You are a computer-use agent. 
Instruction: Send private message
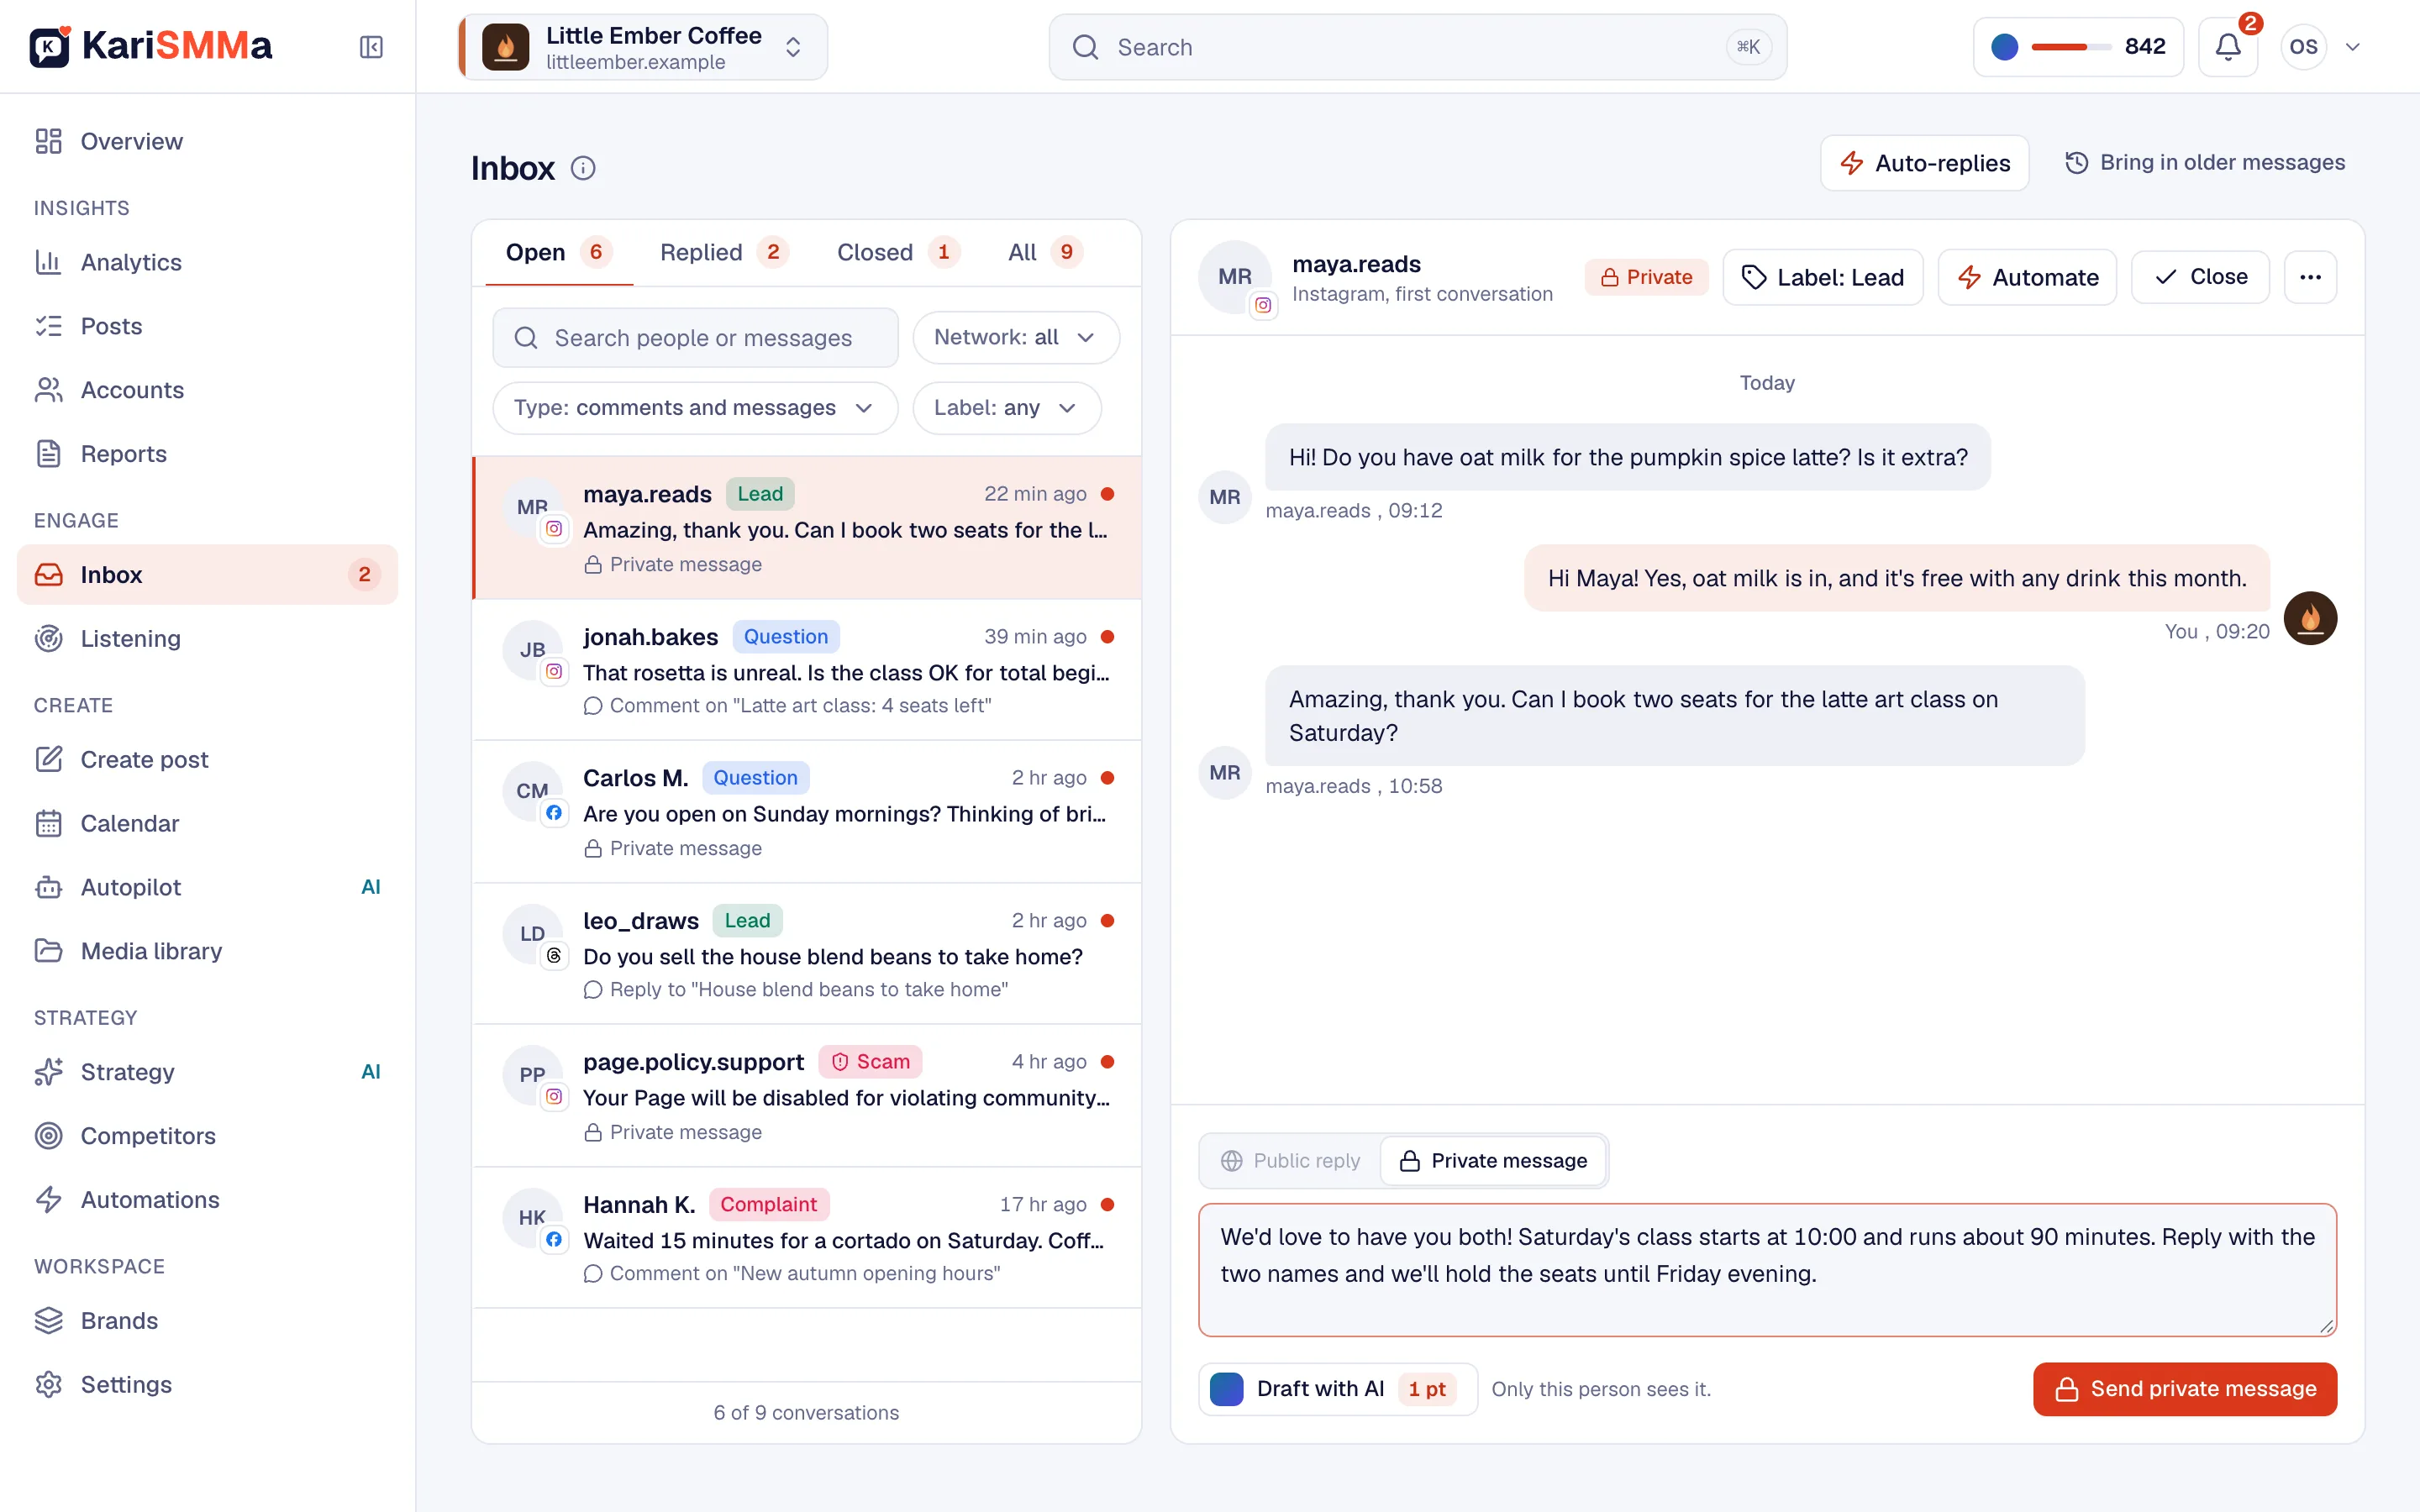(x=2184, y=1388)
